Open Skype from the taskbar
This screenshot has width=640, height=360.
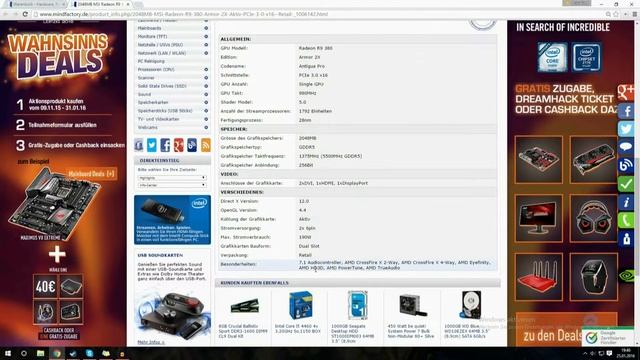(x=89, y=353)
